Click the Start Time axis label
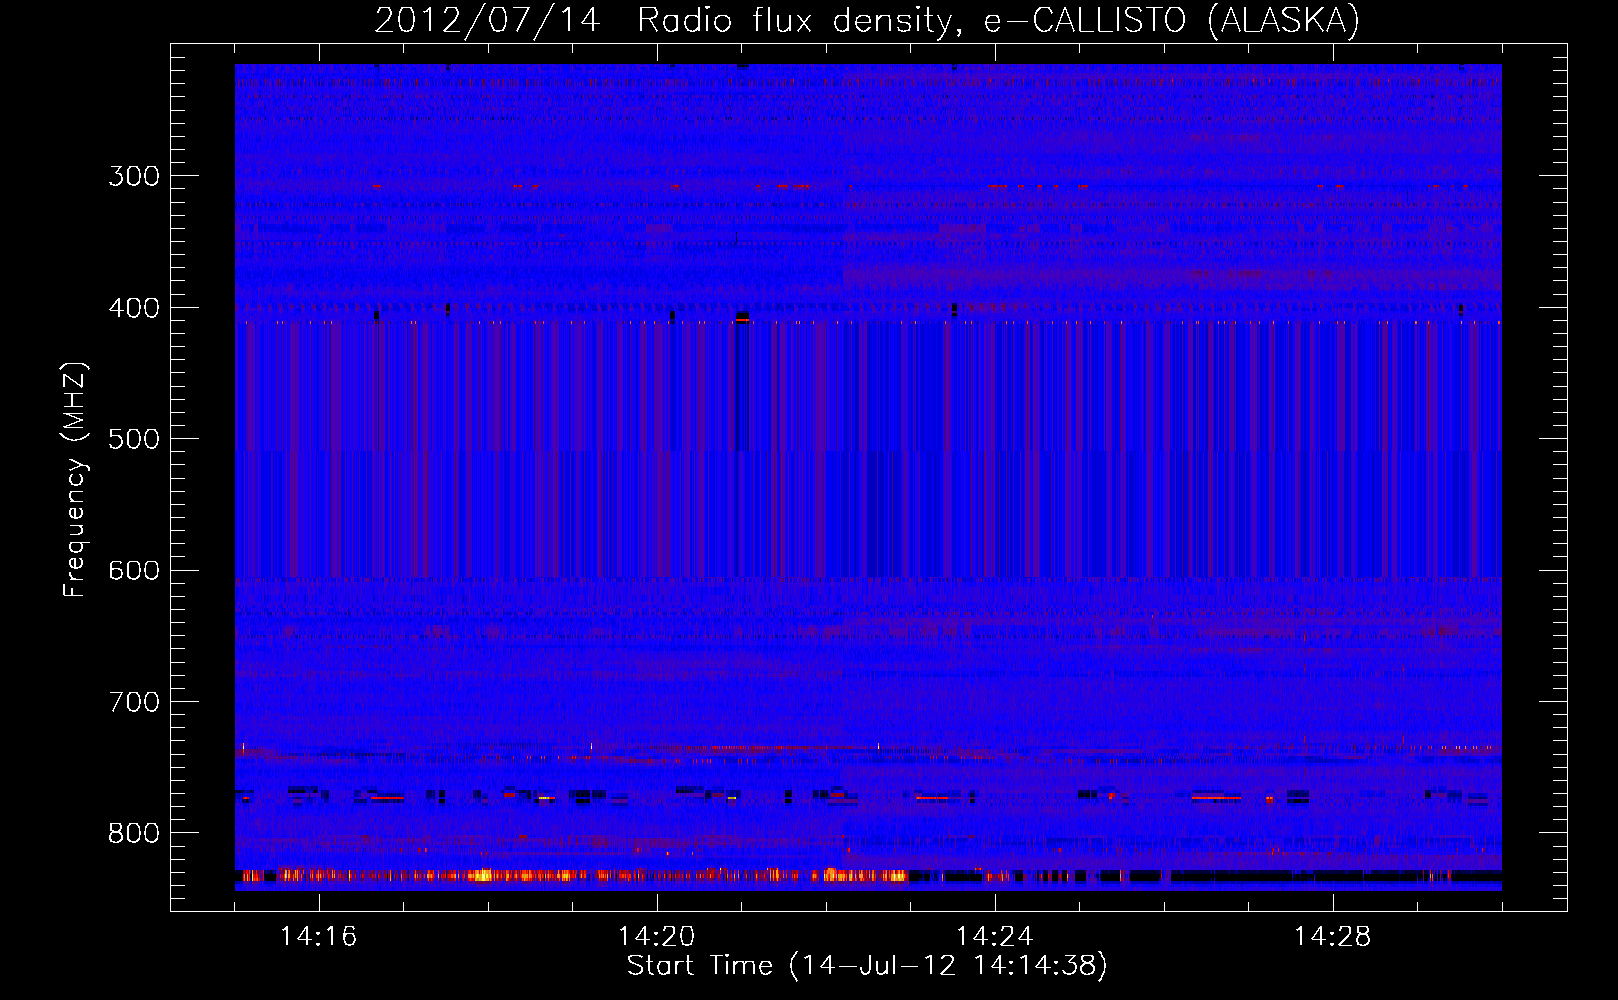This screenshot has width=1618, height=1000. click(x=867, y=966)
